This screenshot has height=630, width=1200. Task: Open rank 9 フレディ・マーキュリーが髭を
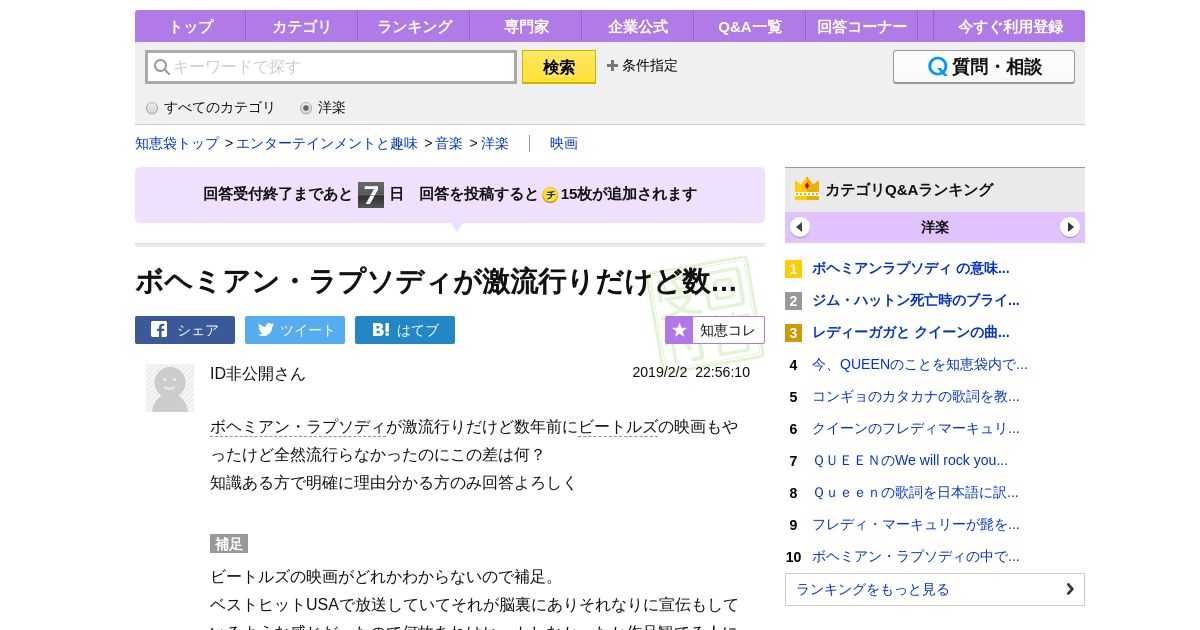coord(915,524)
